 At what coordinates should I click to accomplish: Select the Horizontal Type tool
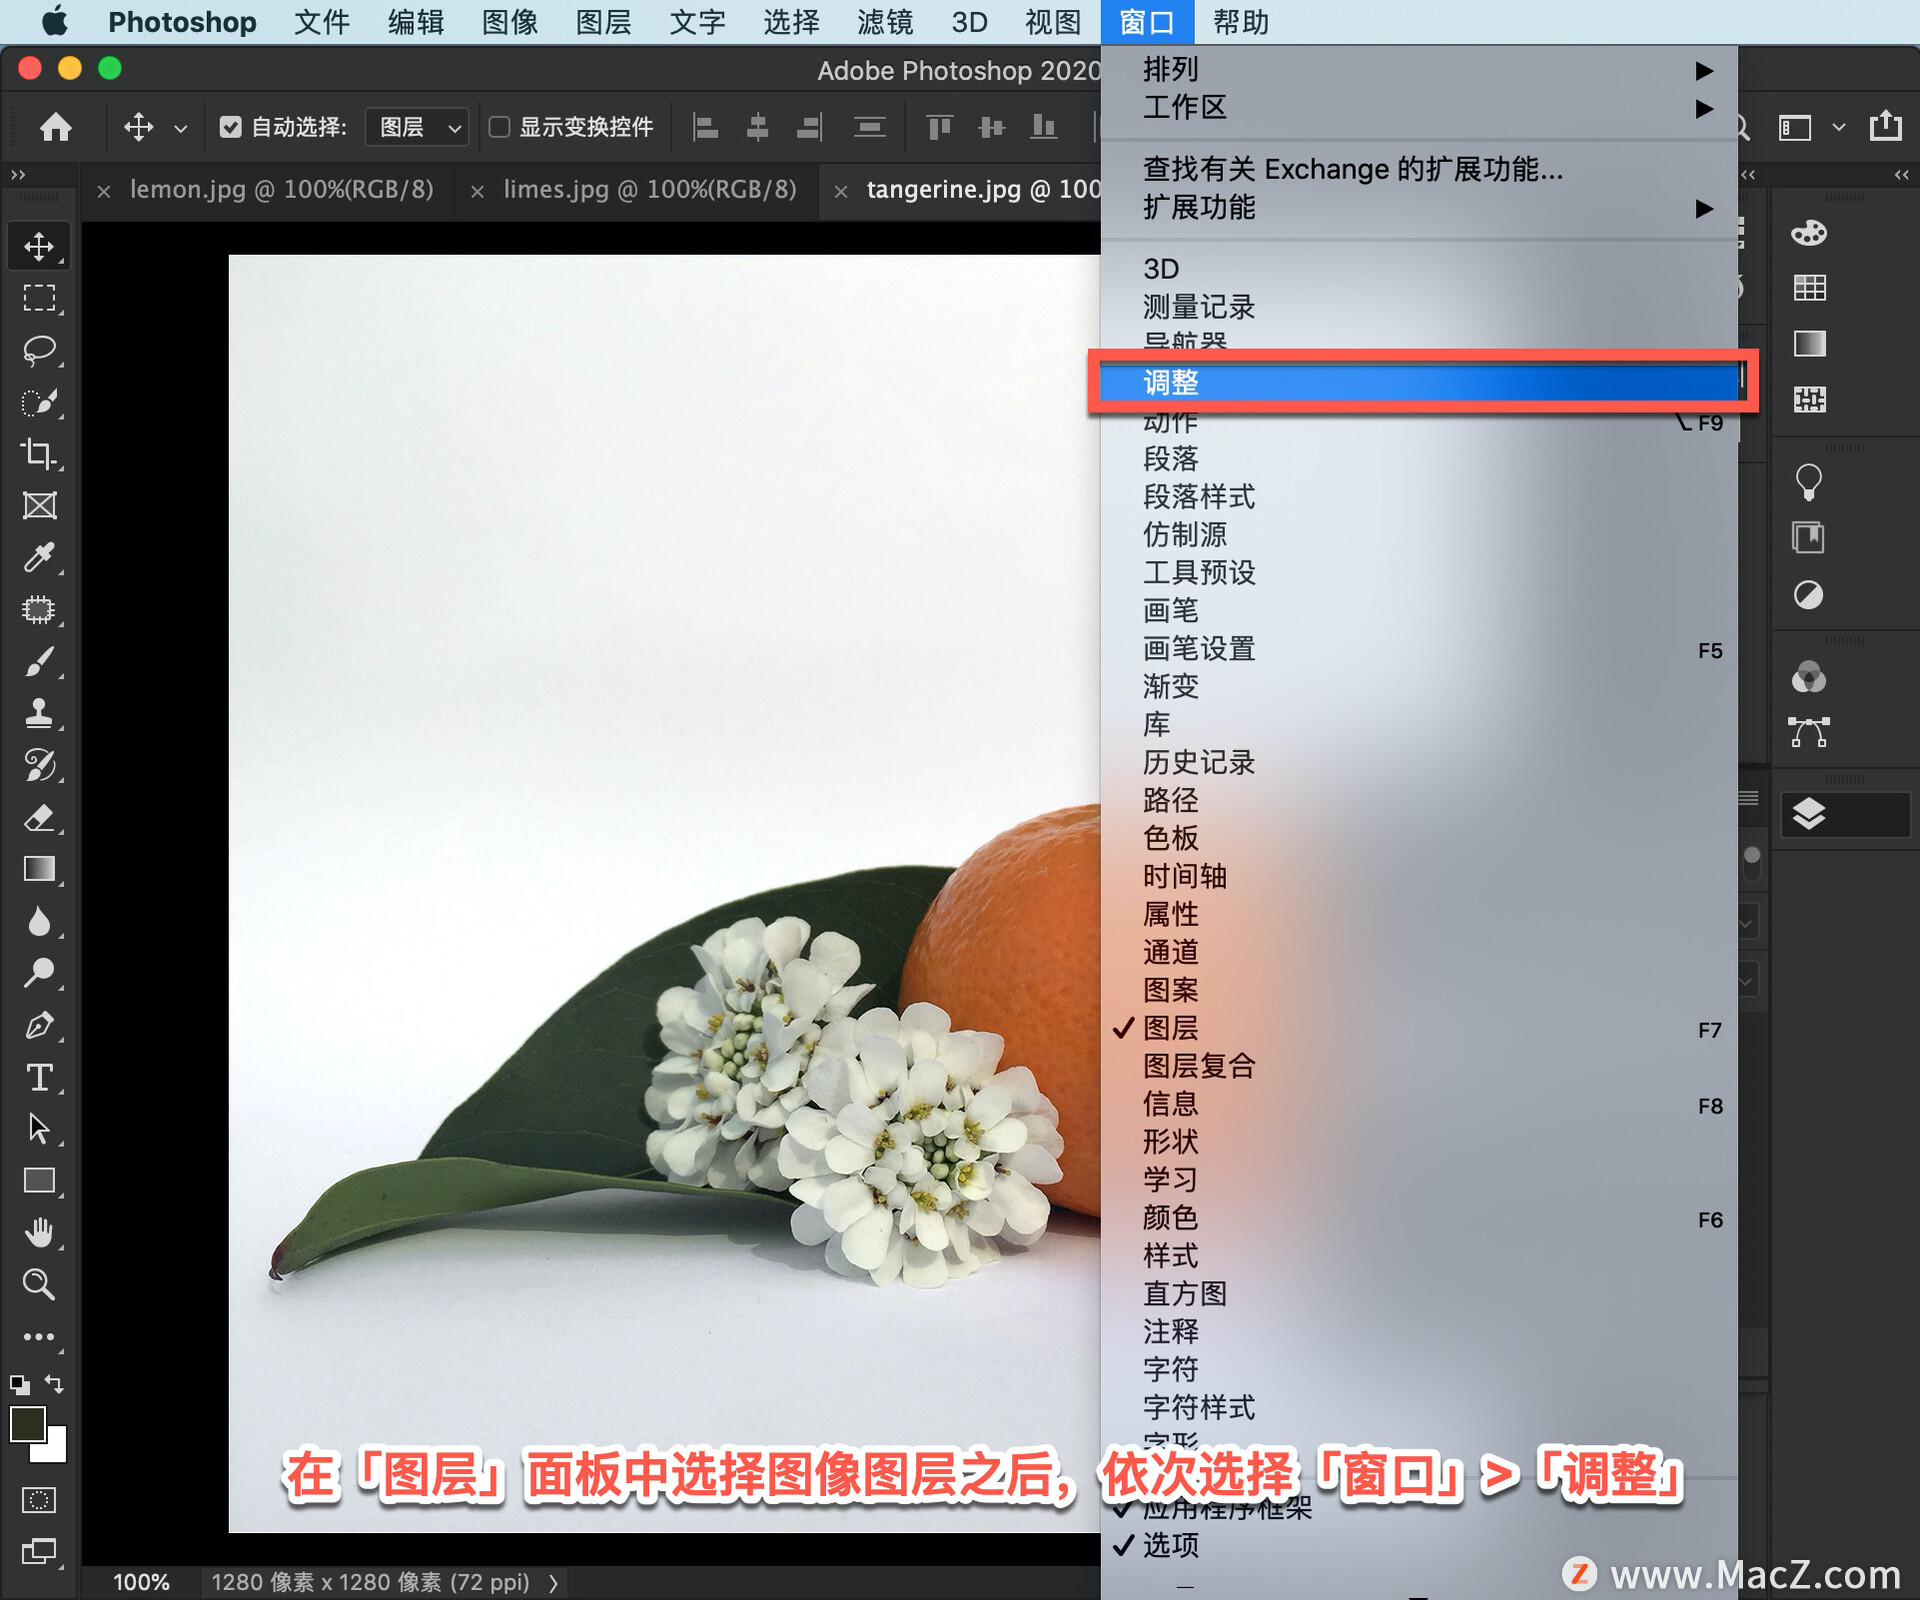(40, 1078)
